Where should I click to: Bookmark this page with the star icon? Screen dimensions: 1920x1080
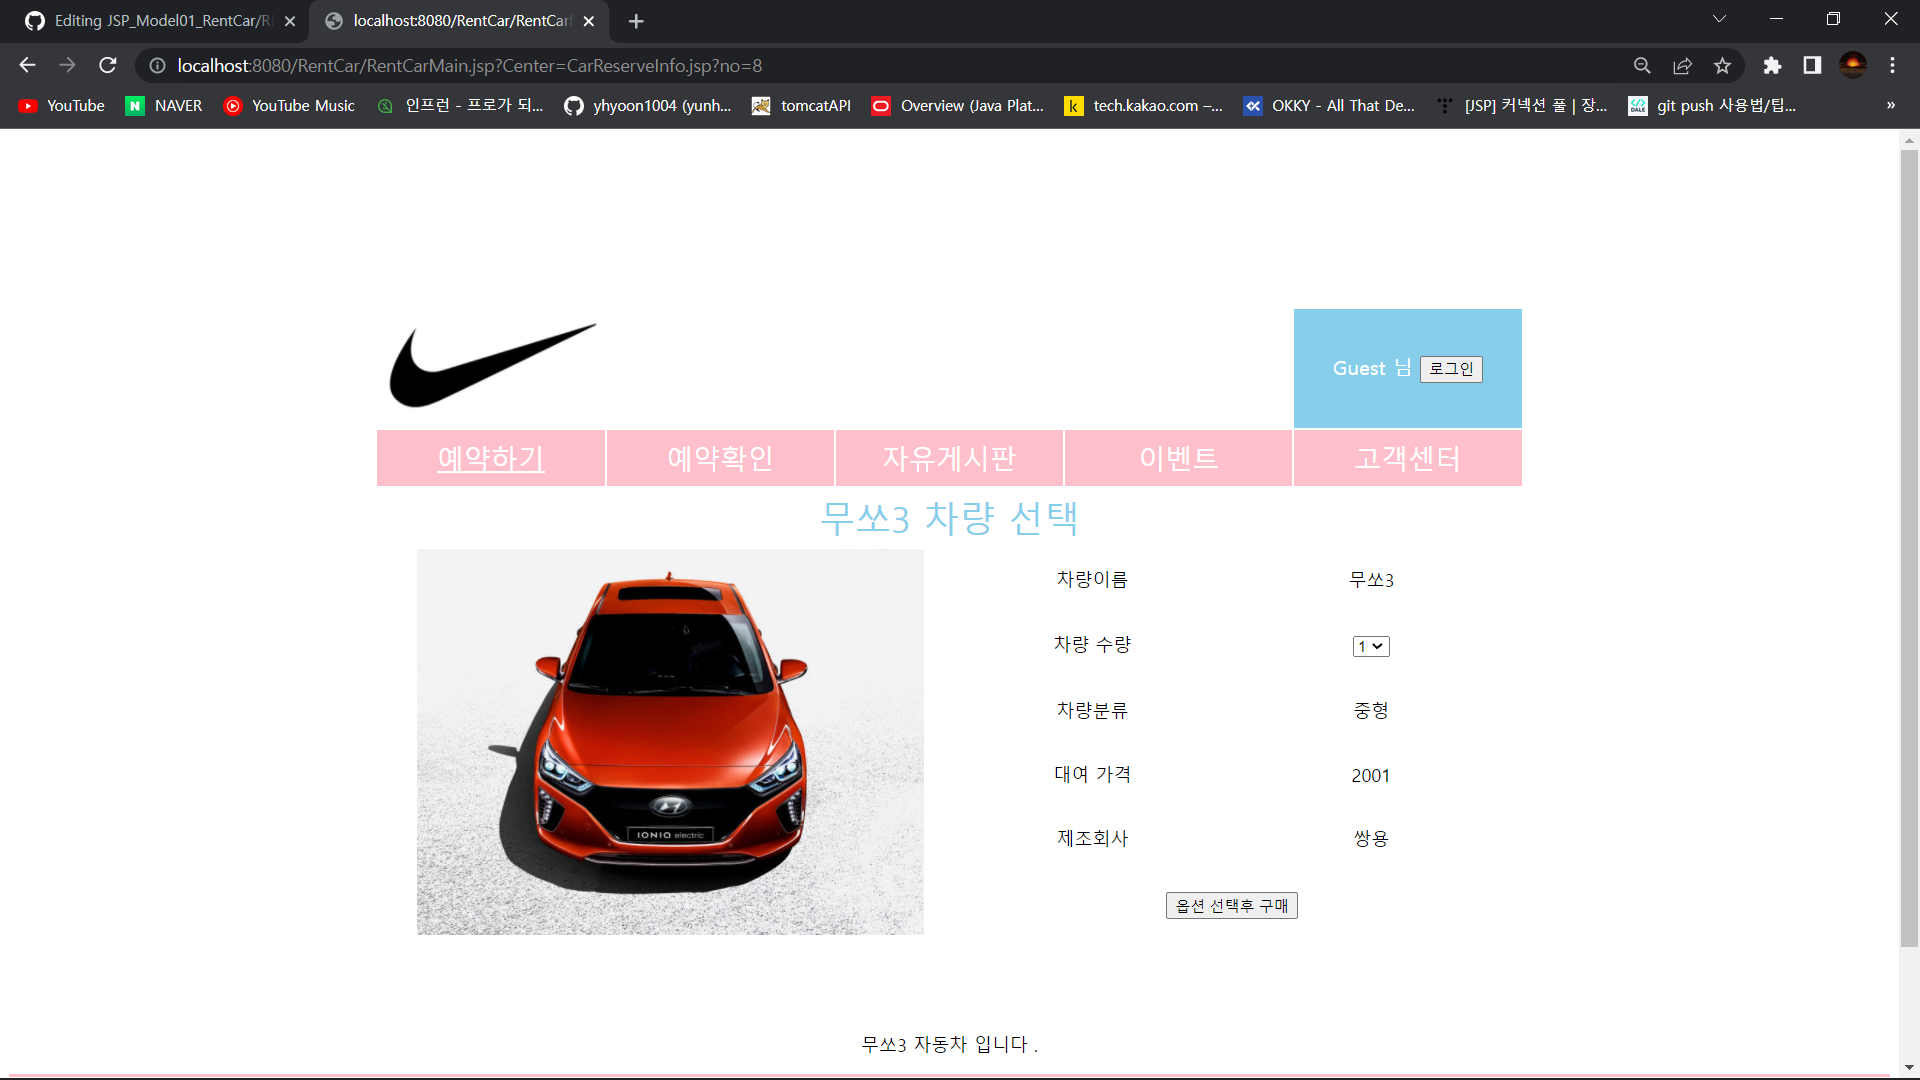pyautogui.click(x=1722, y=65)
